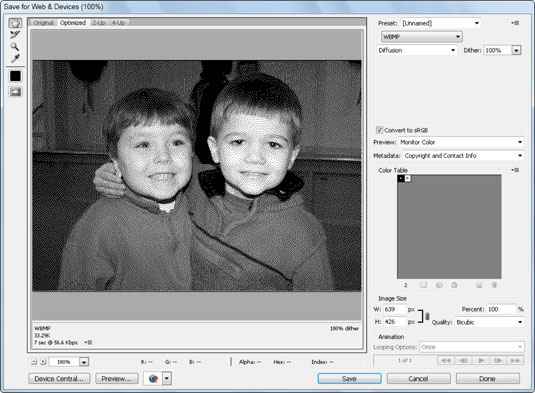
Task: Click the black eyedropper color swatch
Action: [15, 76]
